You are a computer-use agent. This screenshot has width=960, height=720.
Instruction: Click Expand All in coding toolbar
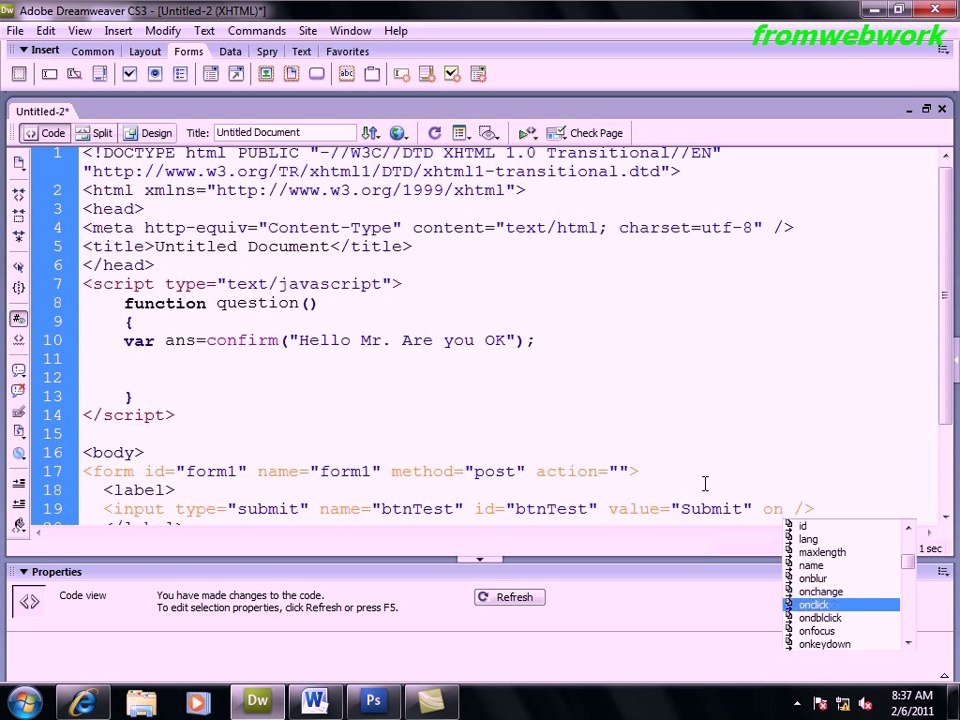point(18,236)
